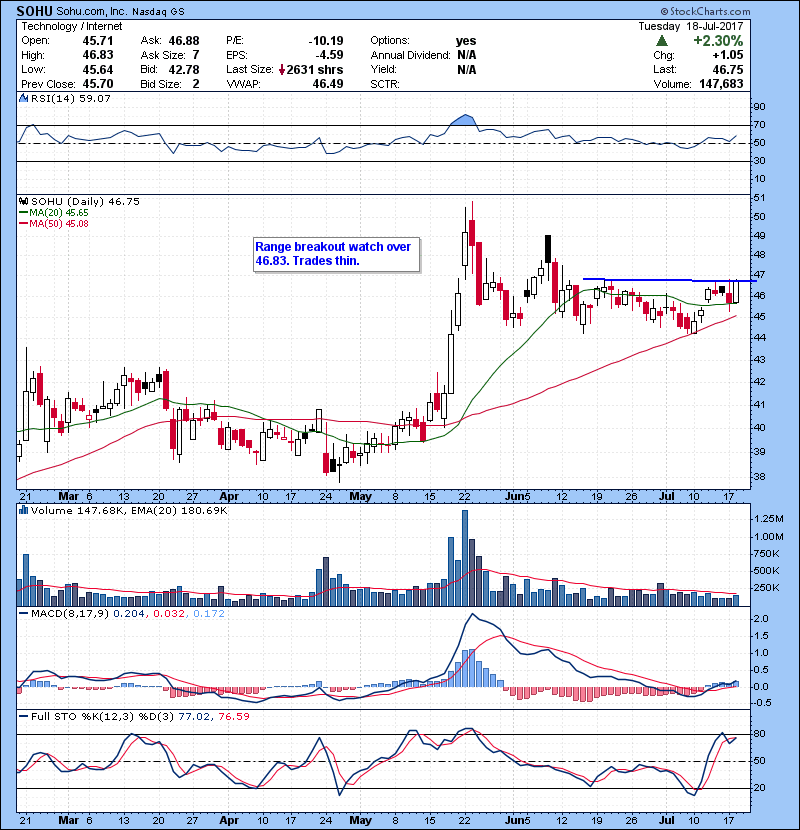Click the Last Size 2631 shrs value
The image size is (800, 830).
click(314, 69)
